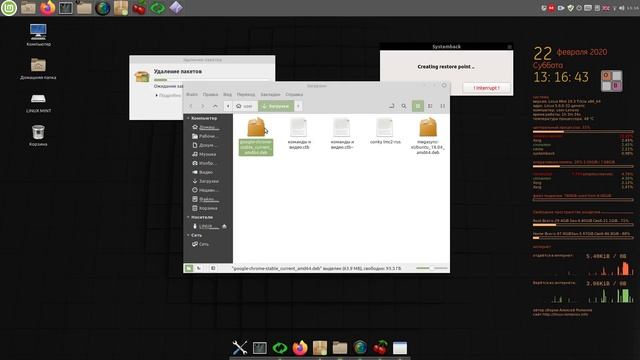Open the volume control in the system tray
Viewport: 640px width, 360px height.
coord(621,8)
